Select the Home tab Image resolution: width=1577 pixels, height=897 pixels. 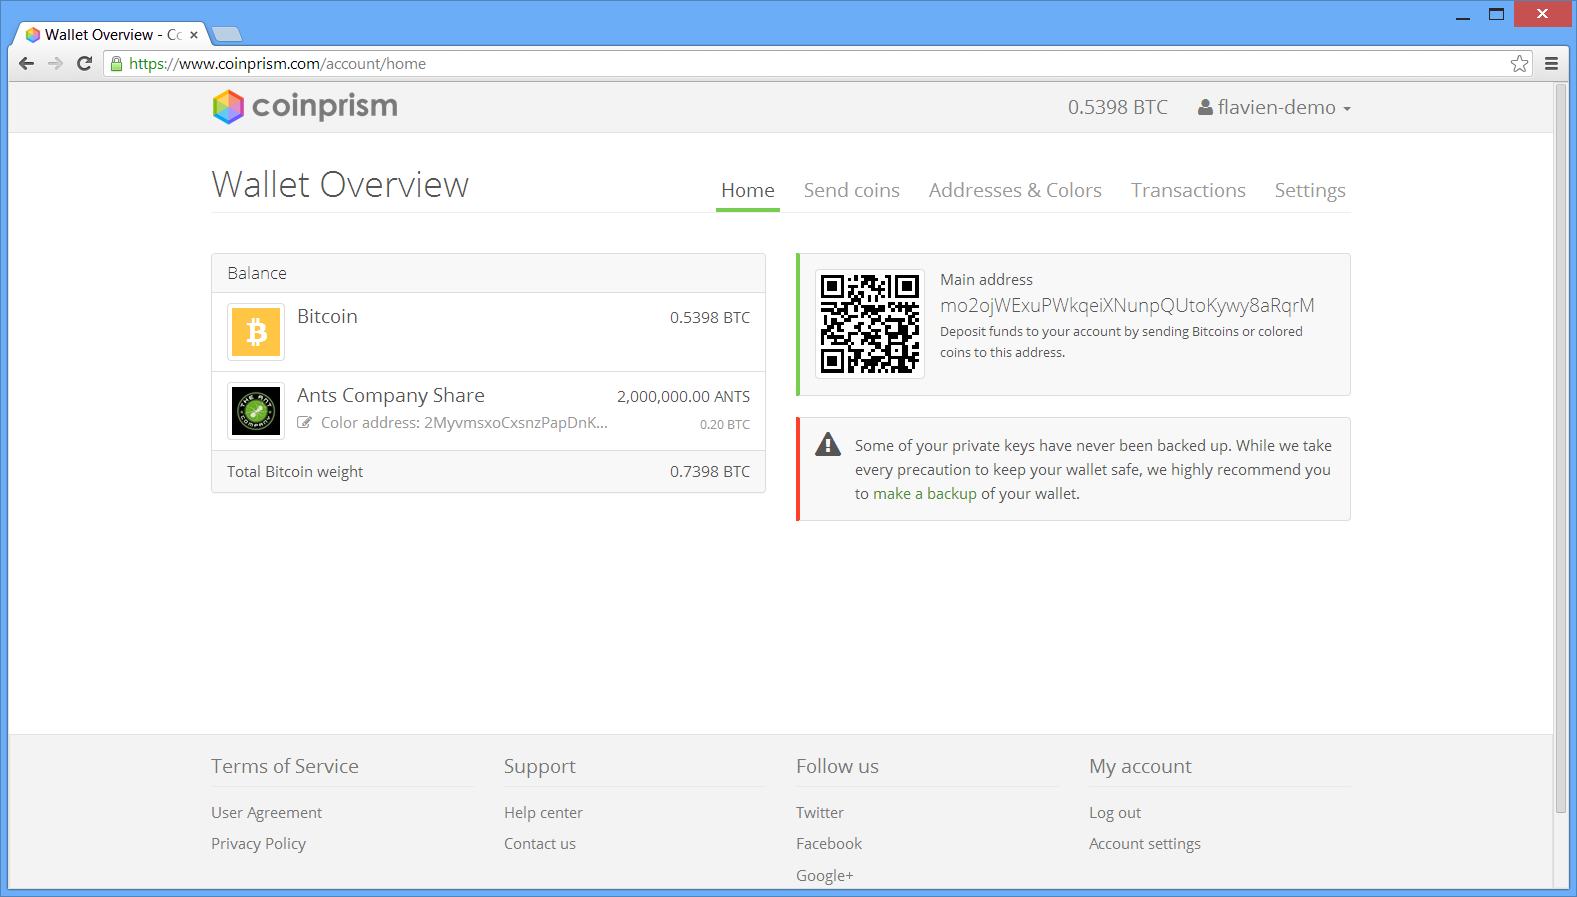coord(748,190)
